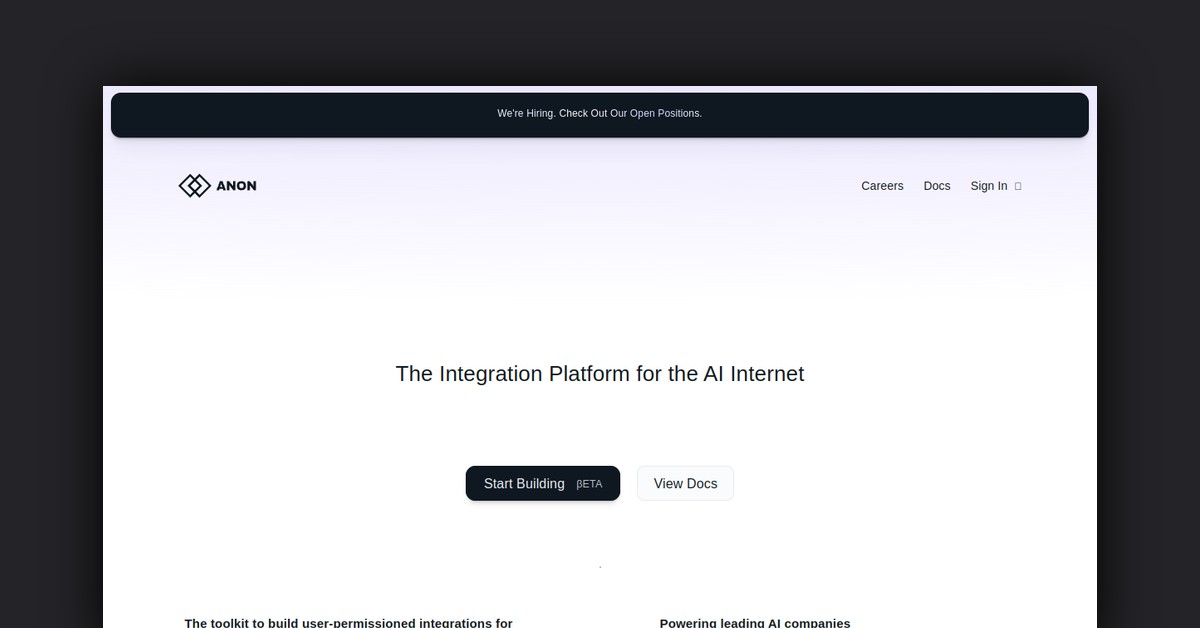1200x628 pixels.
Task: Click the main Integration Platform headline
Action: [599, 374]
